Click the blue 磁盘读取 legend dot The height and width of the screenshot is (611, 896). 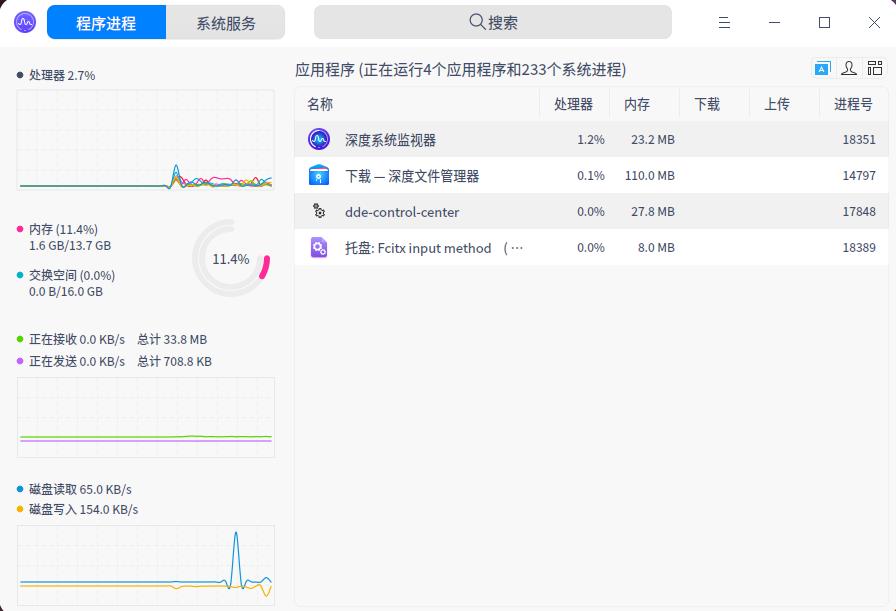[x=17, y=489]
